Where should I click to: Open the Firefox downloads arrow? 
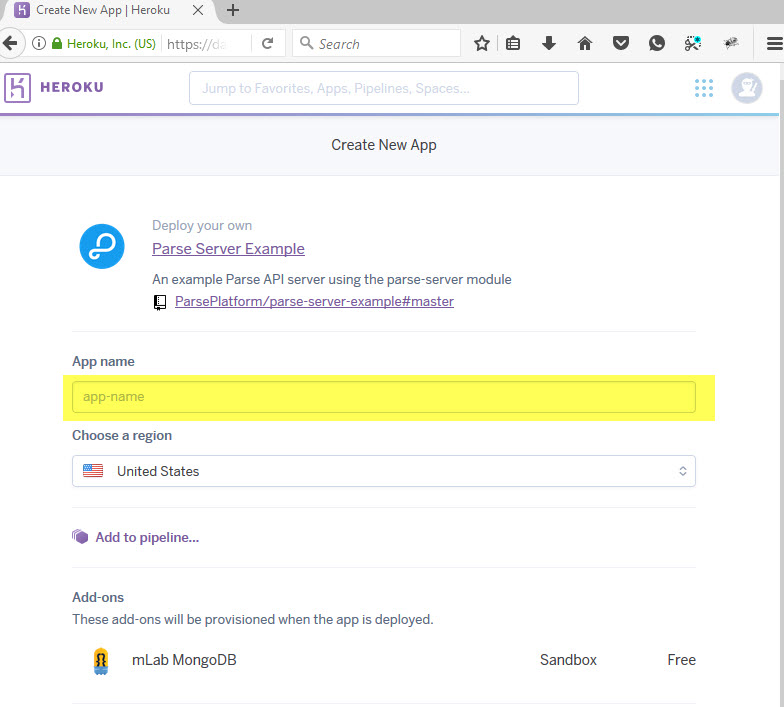click(548, 44)
